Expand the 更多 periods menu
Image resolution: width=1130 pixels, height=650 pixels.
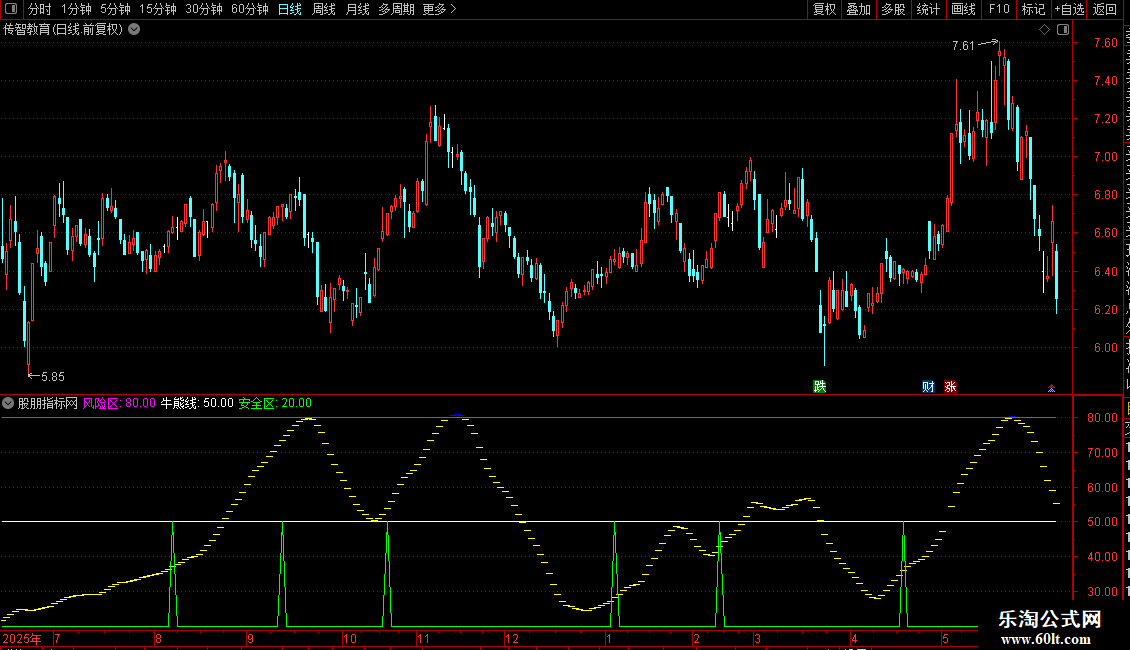[x=439, y=9]
